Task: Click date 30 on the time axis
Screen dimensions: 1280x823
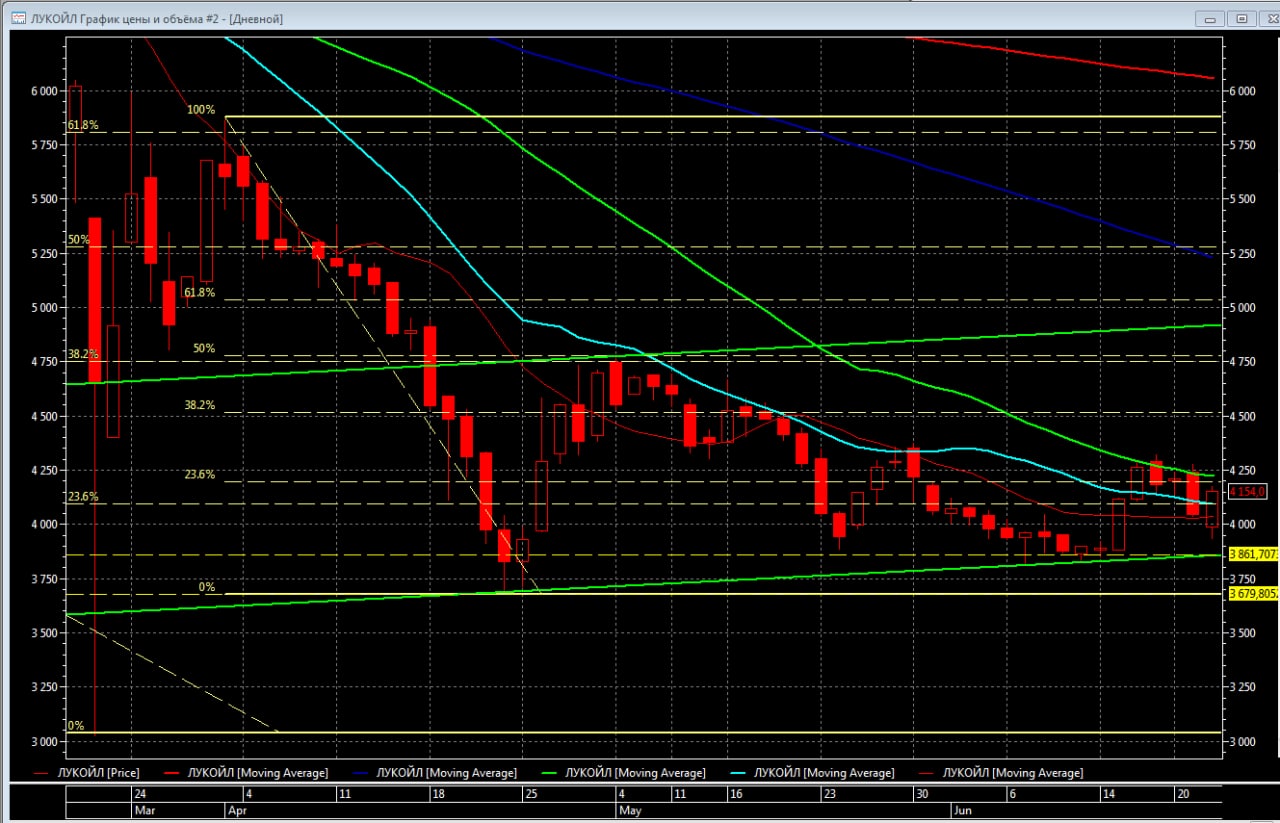Action: (x=922, y=794)
